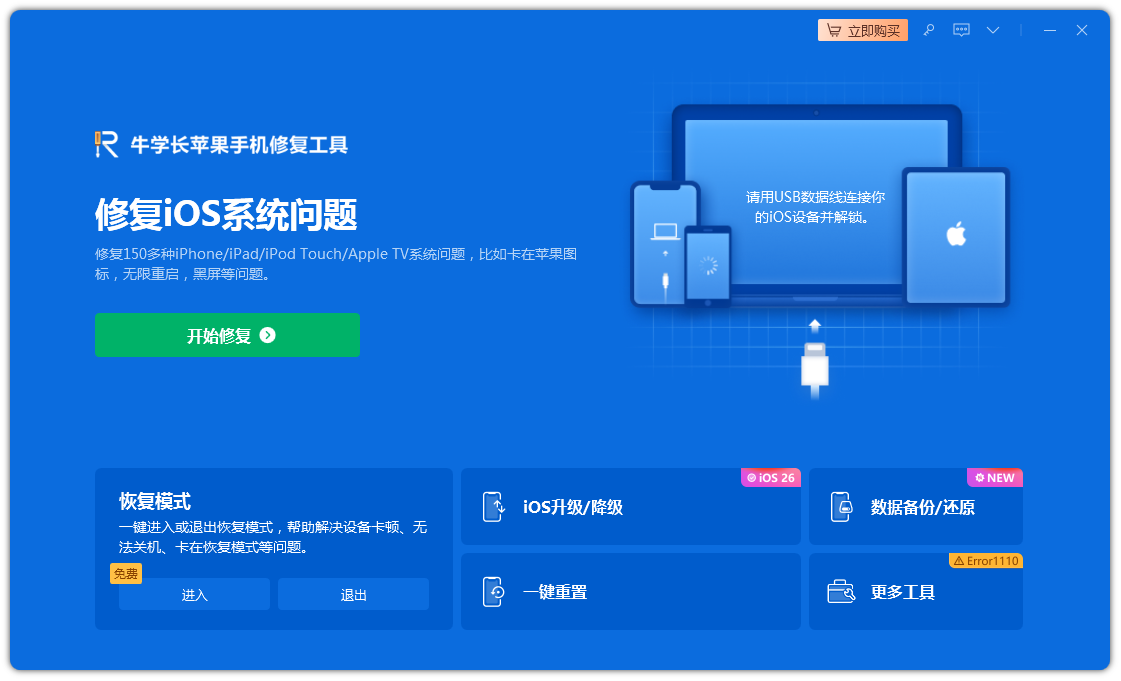The width and height of the screenshot is (1121, 681).
Task: Click the iOS 26 badge
Action: pos(771,478)
